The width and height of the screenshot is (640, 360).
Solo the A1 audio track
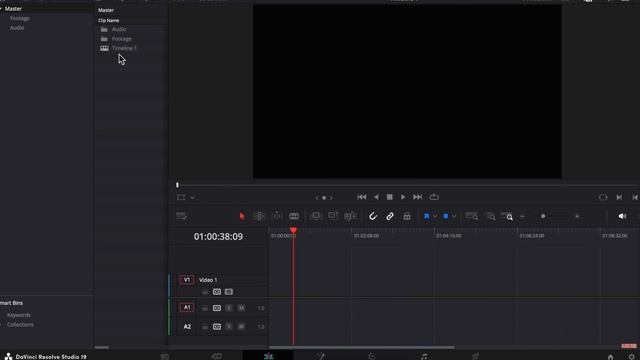coord(229,308)
